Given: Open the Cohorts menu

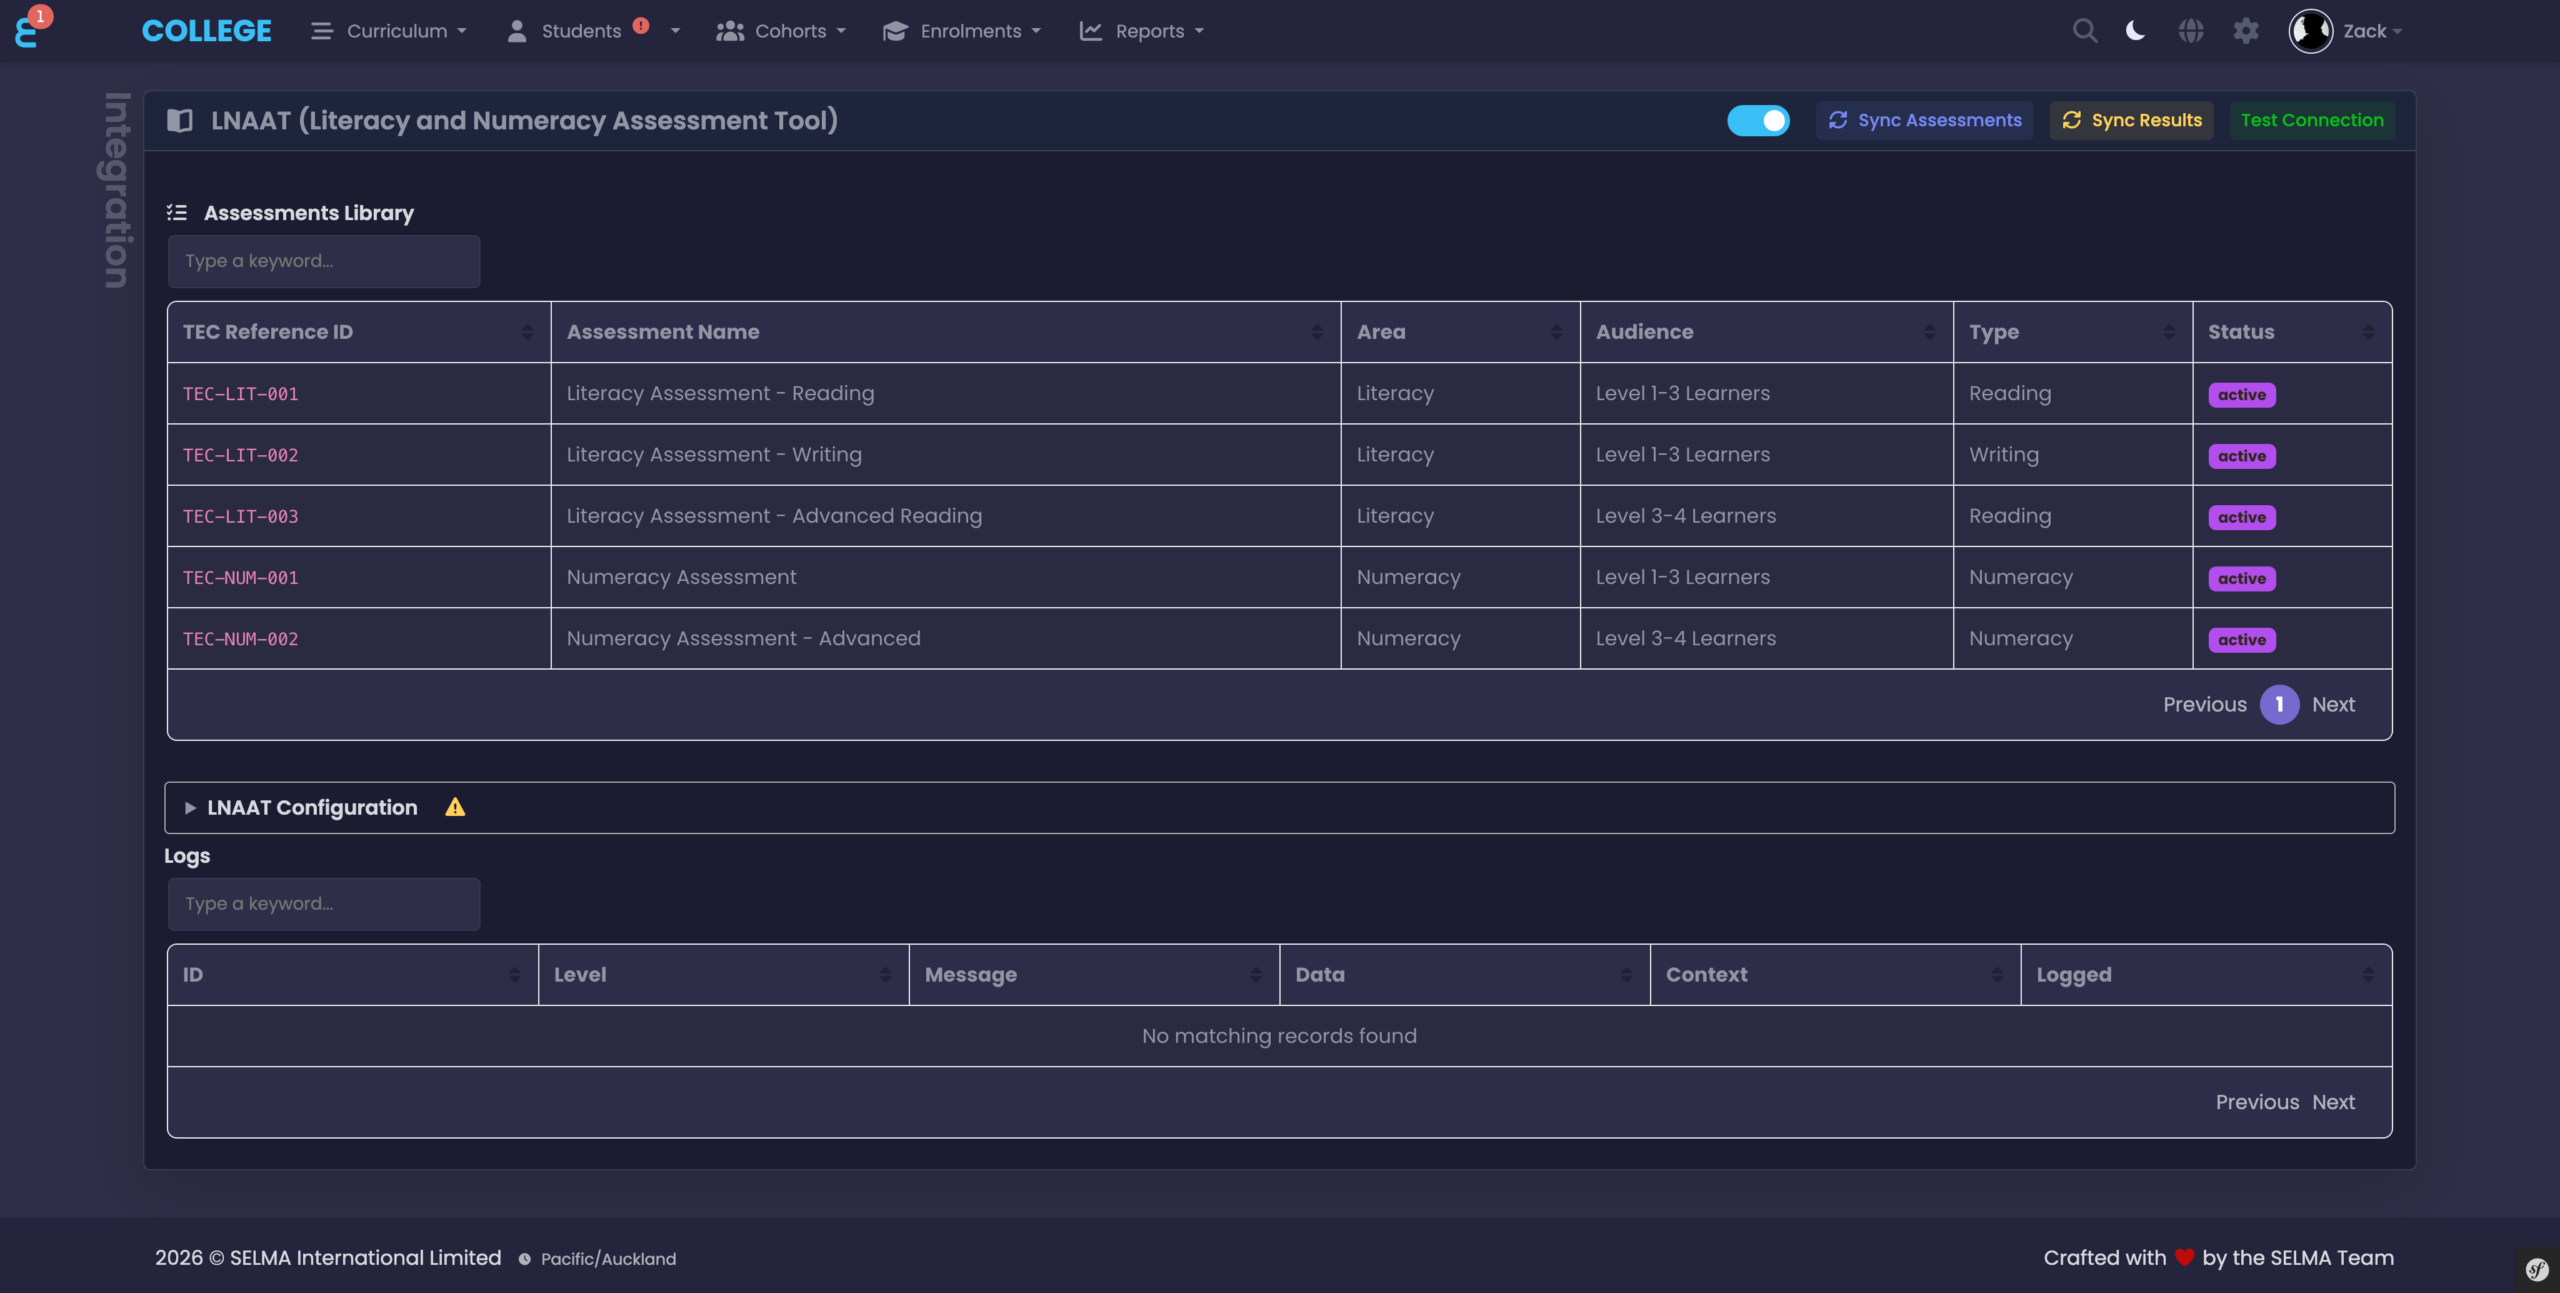Looking at the screenshot, I should coord(792,30).
